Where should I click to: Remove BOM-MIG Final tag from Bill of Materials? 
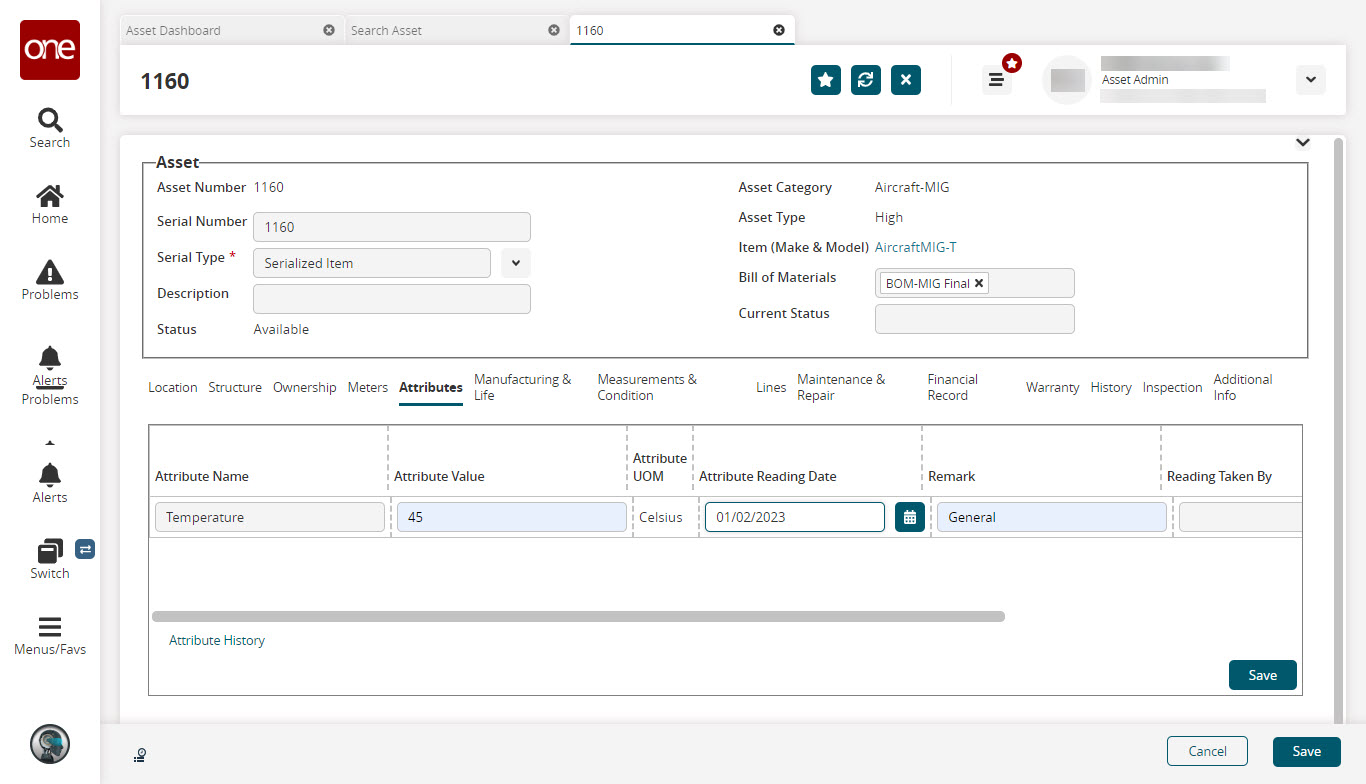[x=979, y=283]
